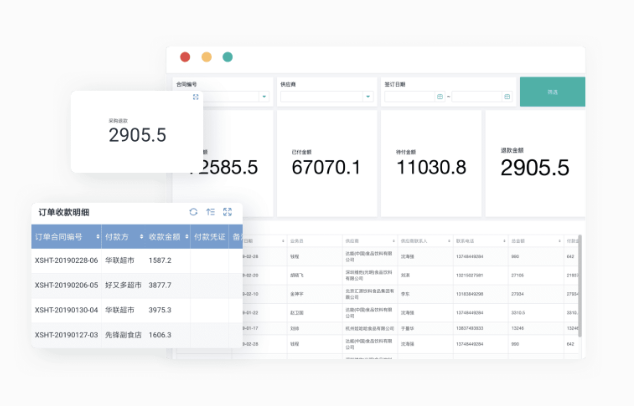Open the 合同编号 dropdown arrow
Image resolution: width=634 pixels, height=406 pixels.
(264, 97)
